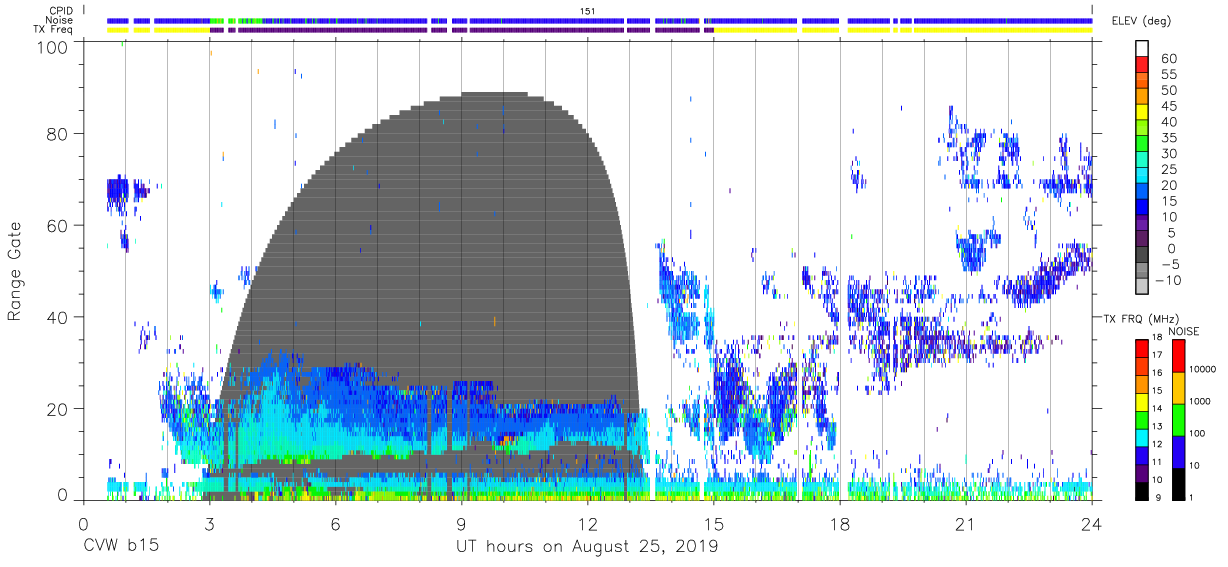
Task: Click the 24 tick on UT hours axis
Action: click(1092, 524)
